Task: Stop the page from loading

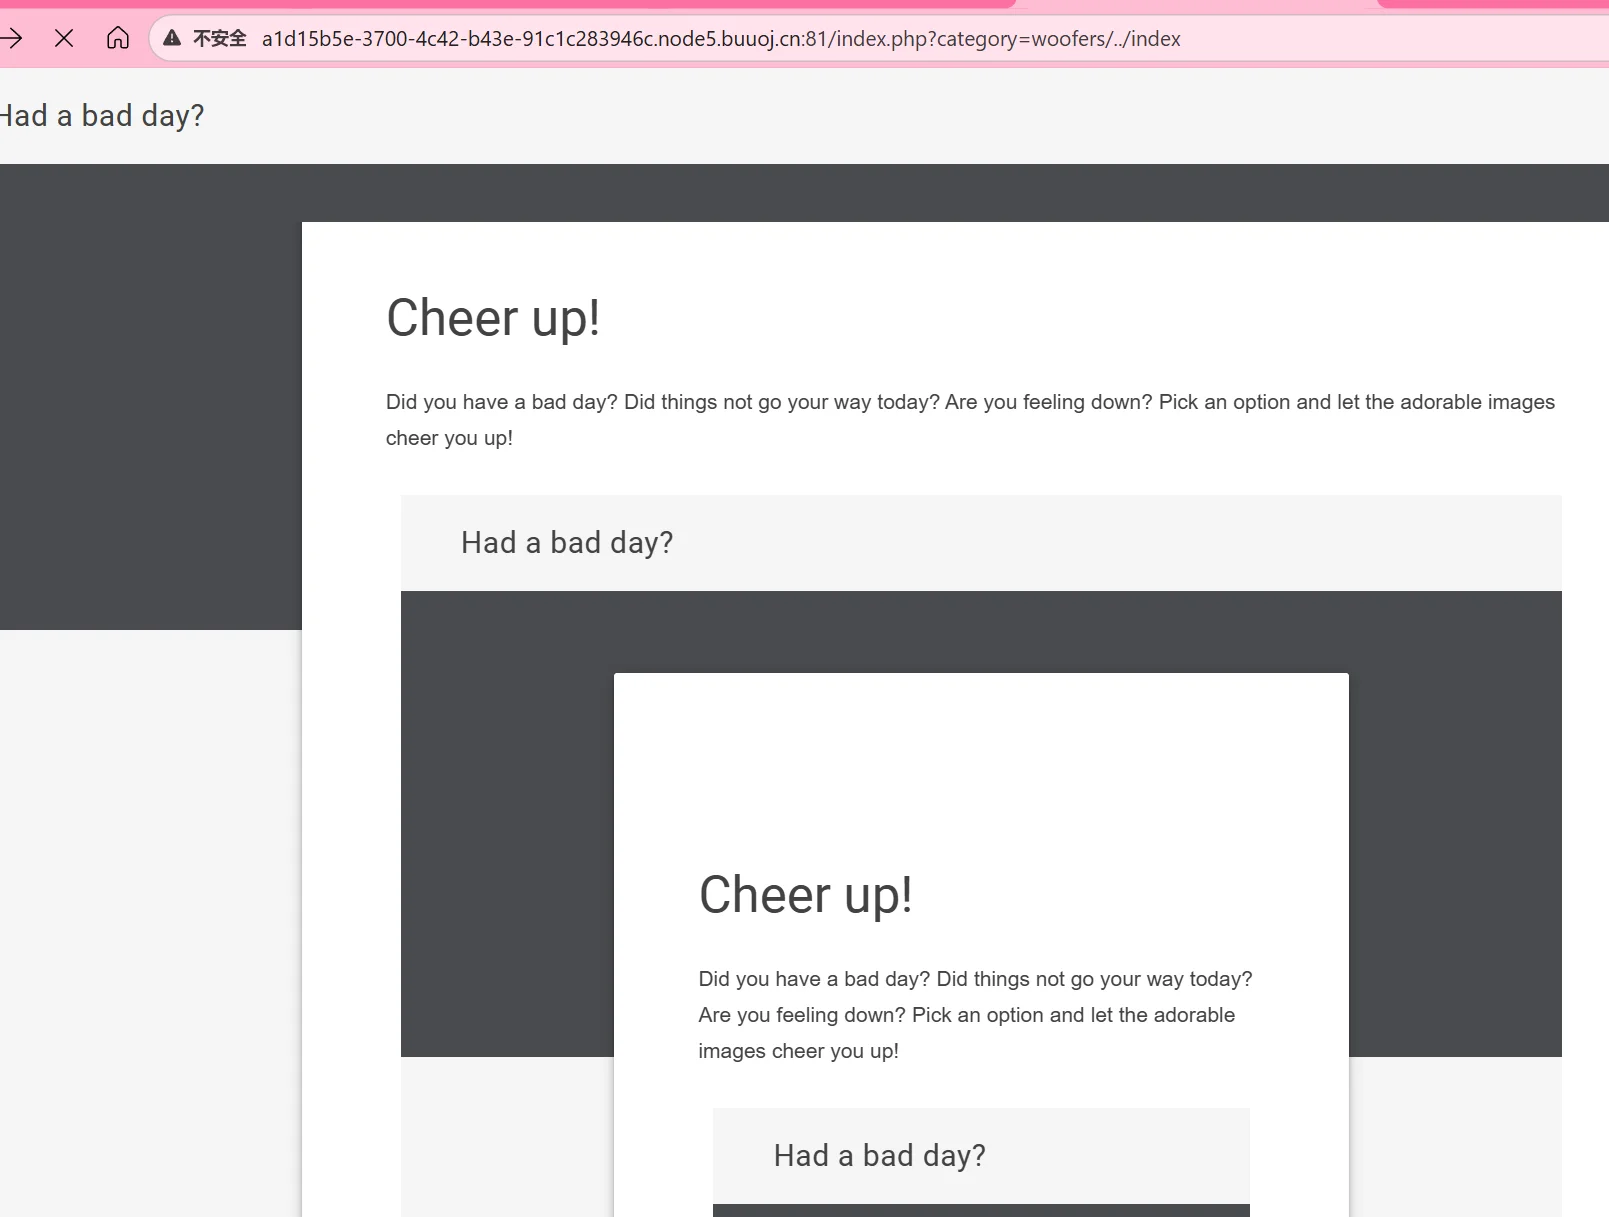Action: pyautogui.click(x=64, y=39)
